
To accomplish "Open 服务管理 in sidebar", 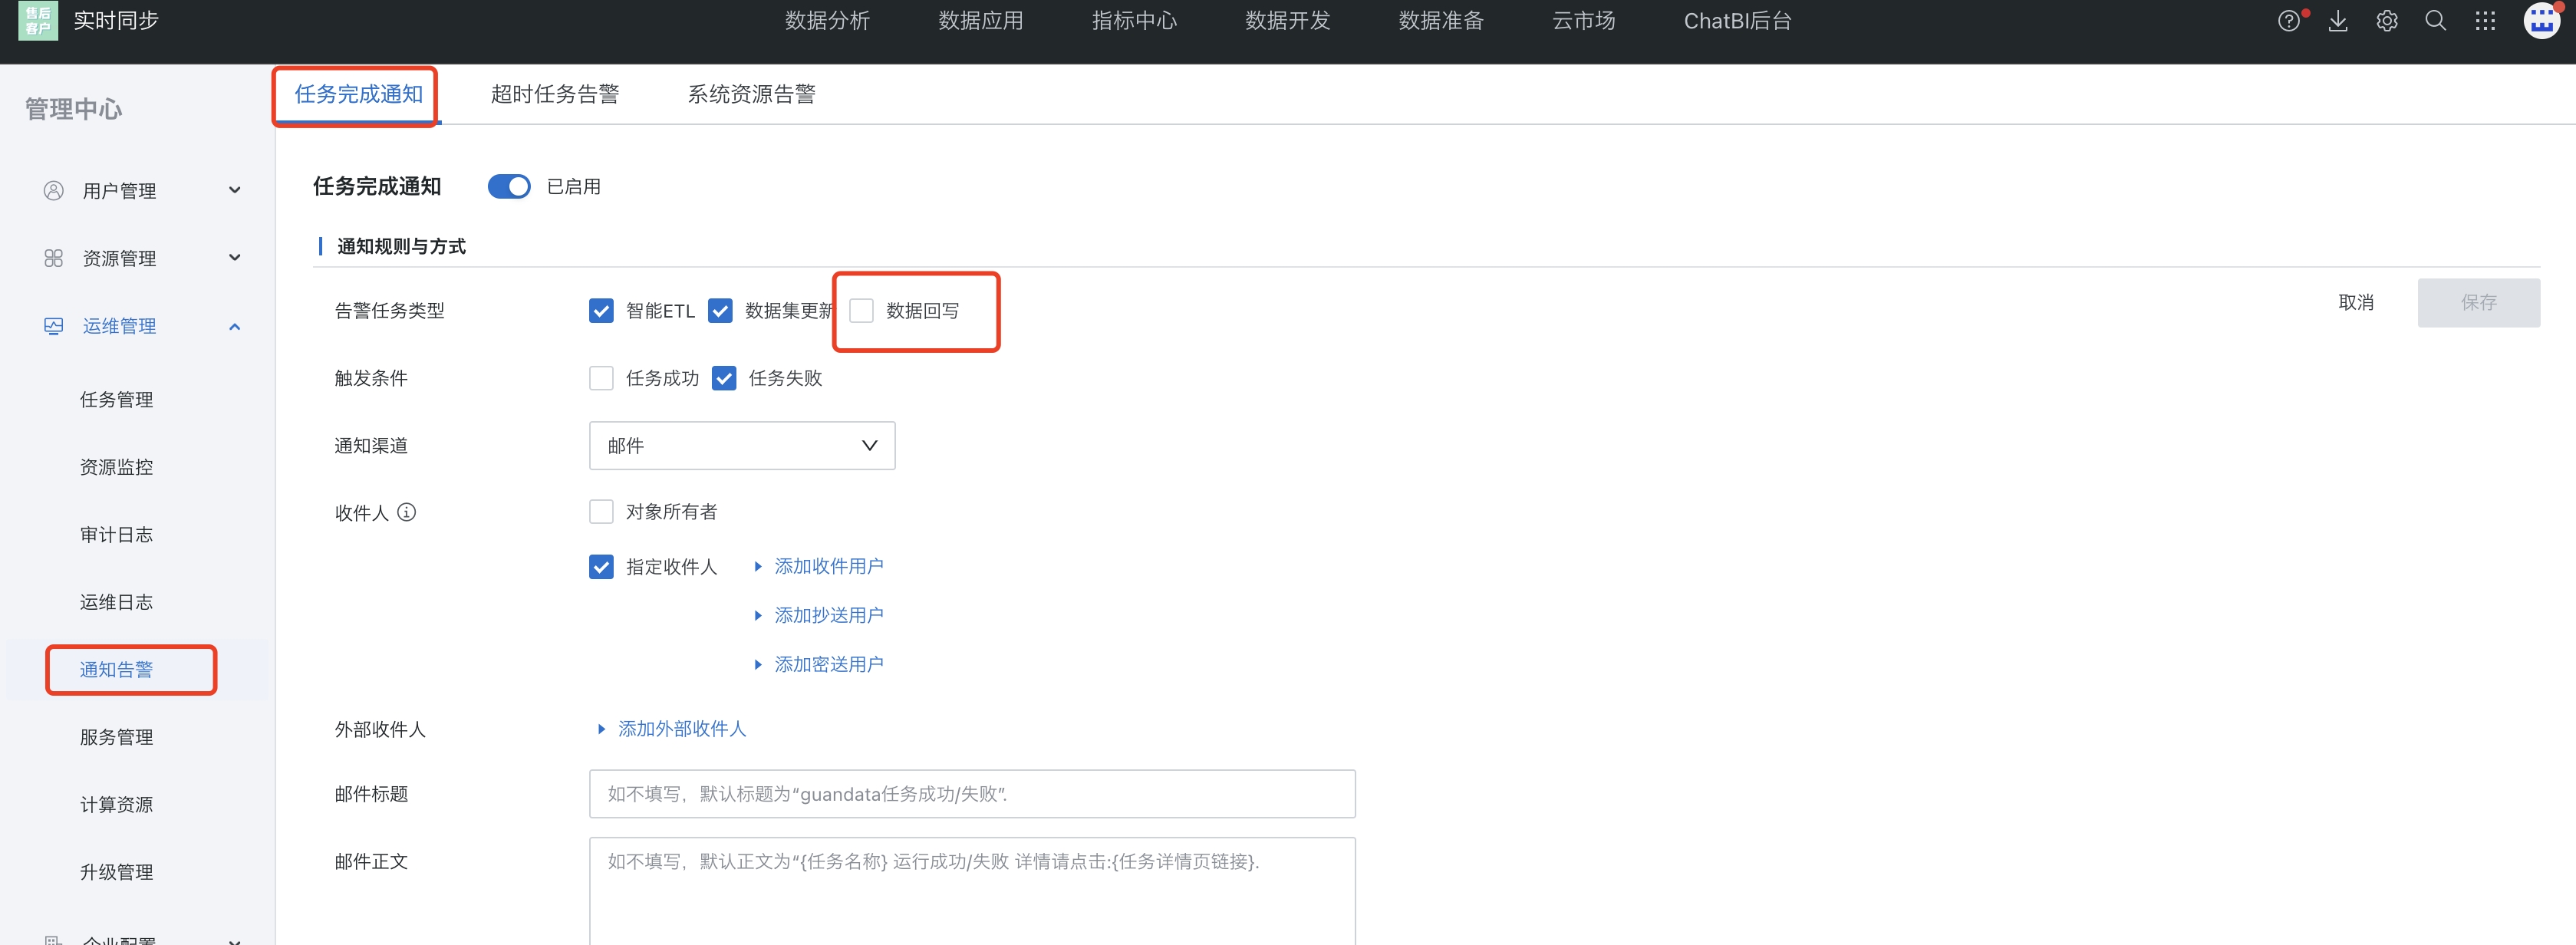I will point(116,737).
